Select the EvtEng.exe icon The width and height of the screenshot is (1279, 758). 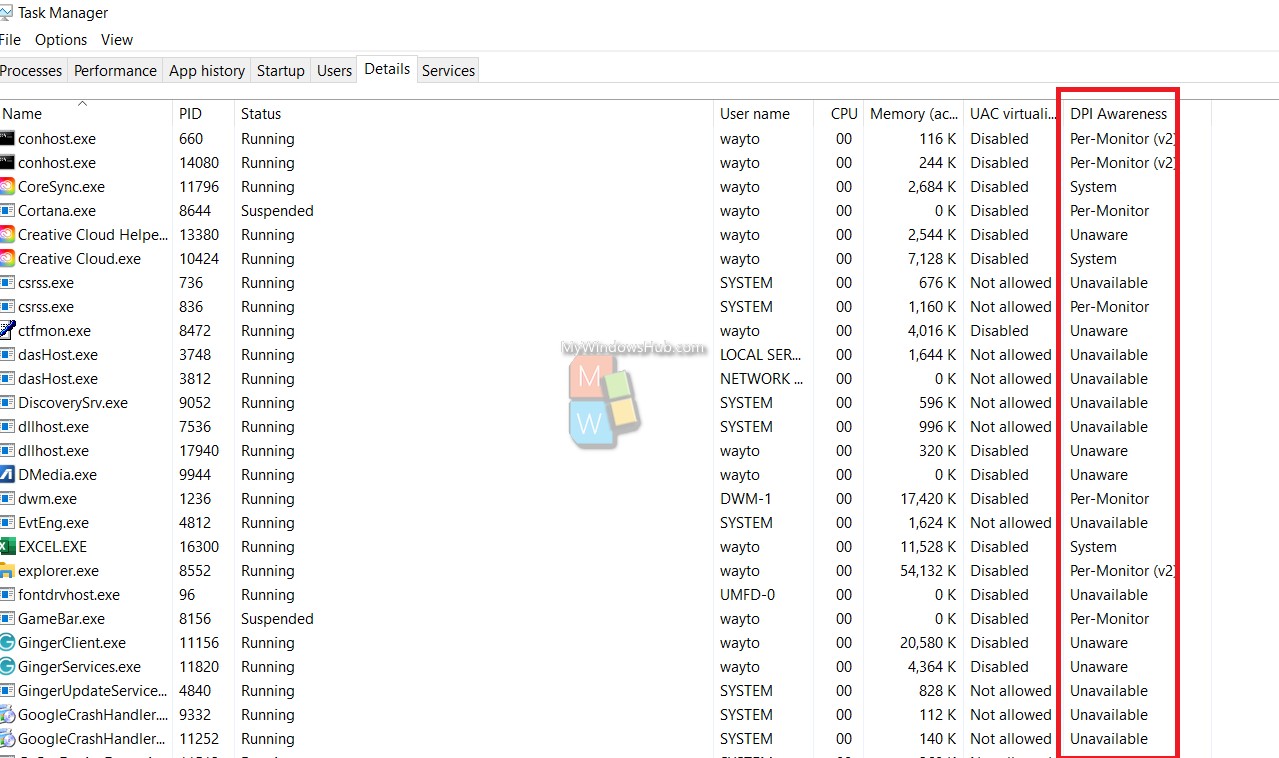point(8,523)
